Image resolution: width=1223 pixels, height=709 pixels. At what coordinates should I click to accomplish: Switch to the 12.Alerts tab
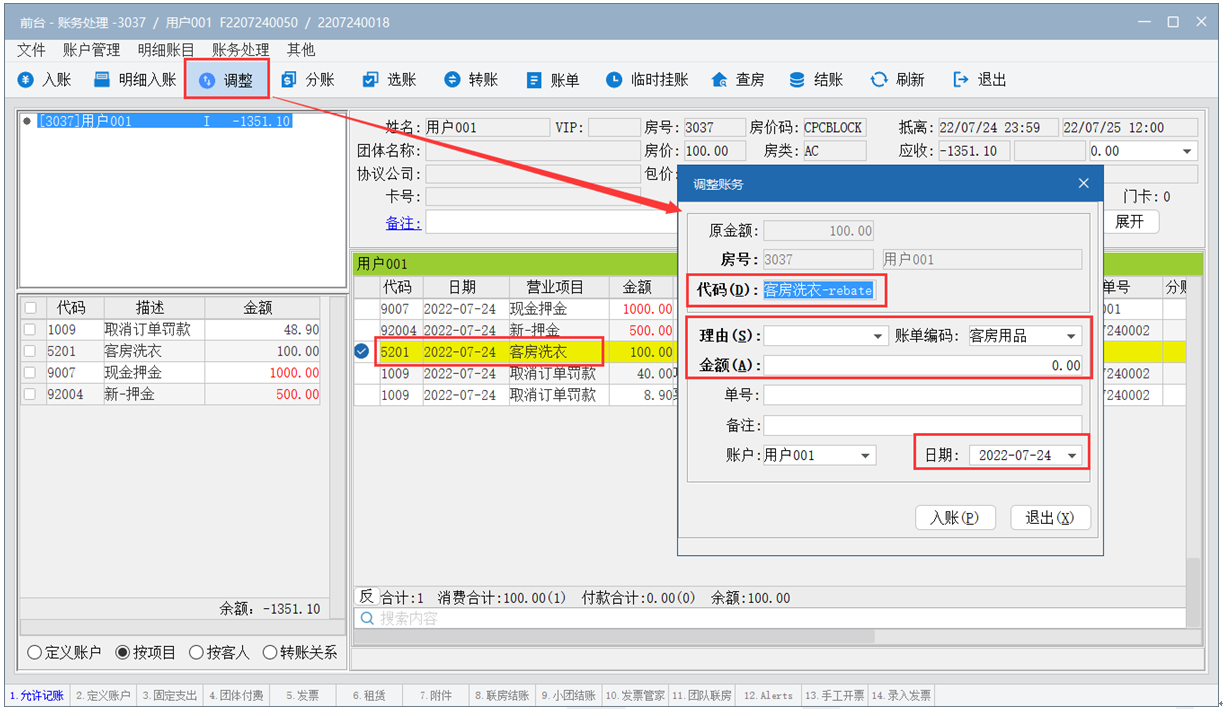click(x=769, y=695)
